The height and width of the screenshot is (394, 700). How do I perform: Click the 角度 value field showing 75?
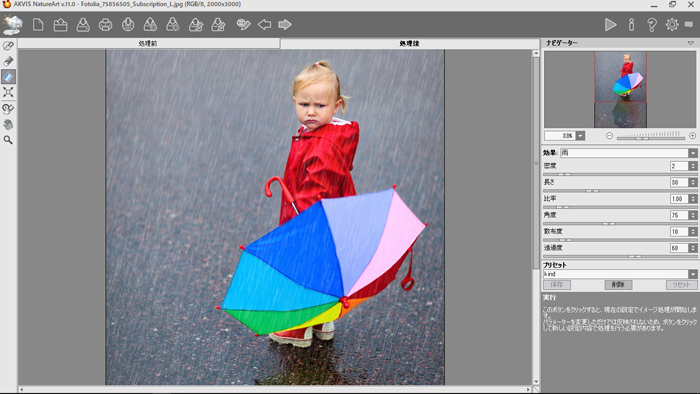click(x=679, y=216)
